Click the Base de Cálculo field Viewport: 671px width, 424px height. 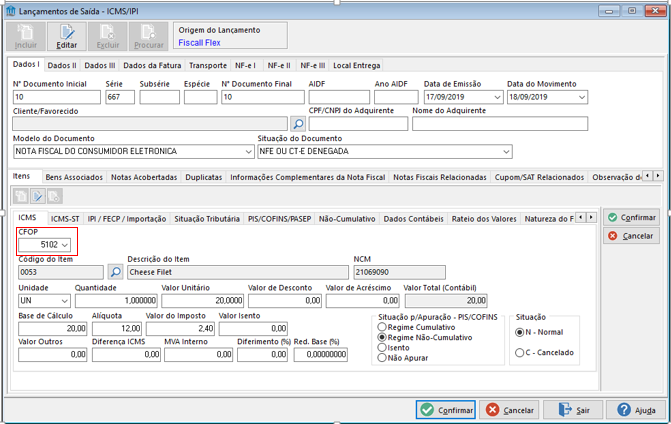pyautogui.click(x=53, y=329)
